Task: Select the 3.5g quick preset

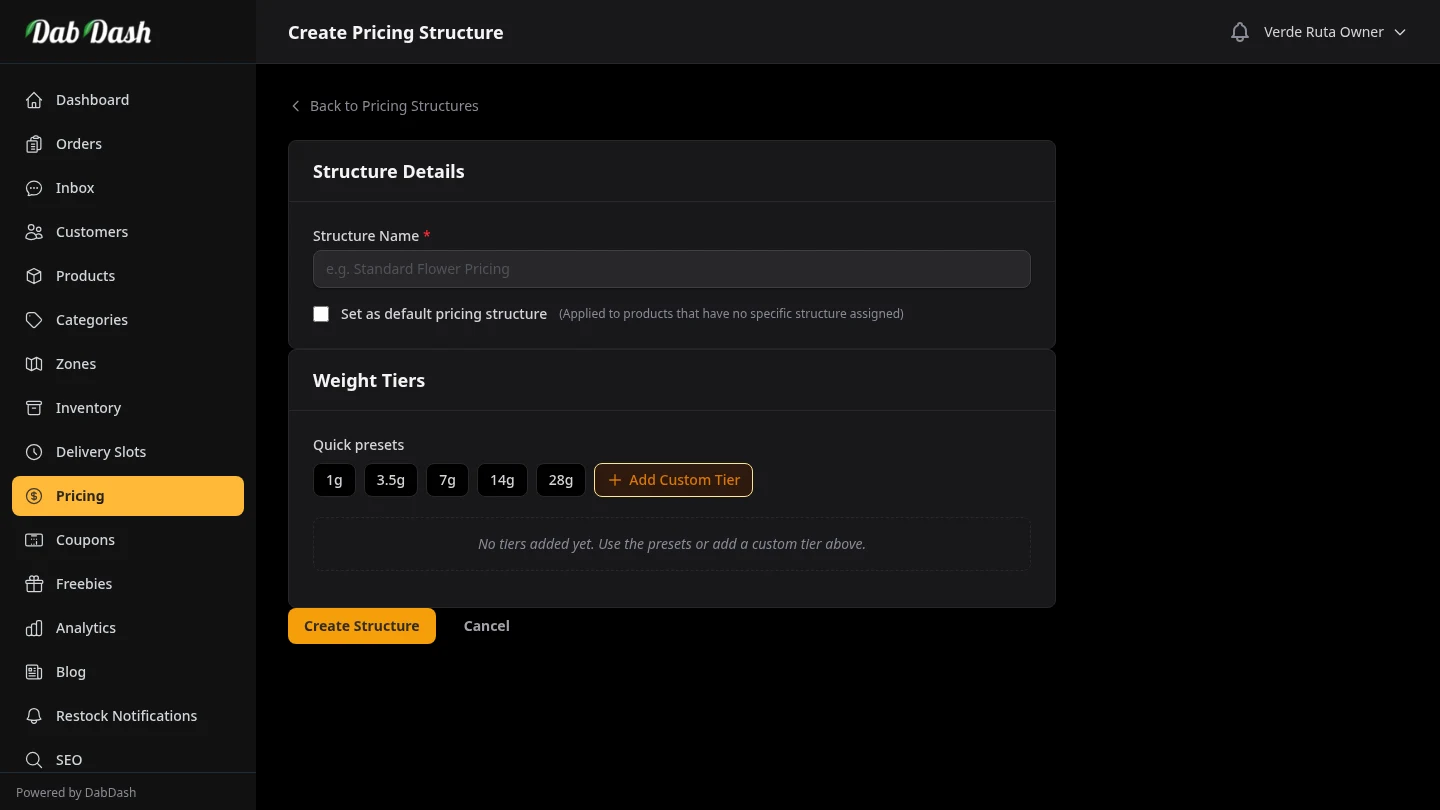Action: [x=390, y=480]
